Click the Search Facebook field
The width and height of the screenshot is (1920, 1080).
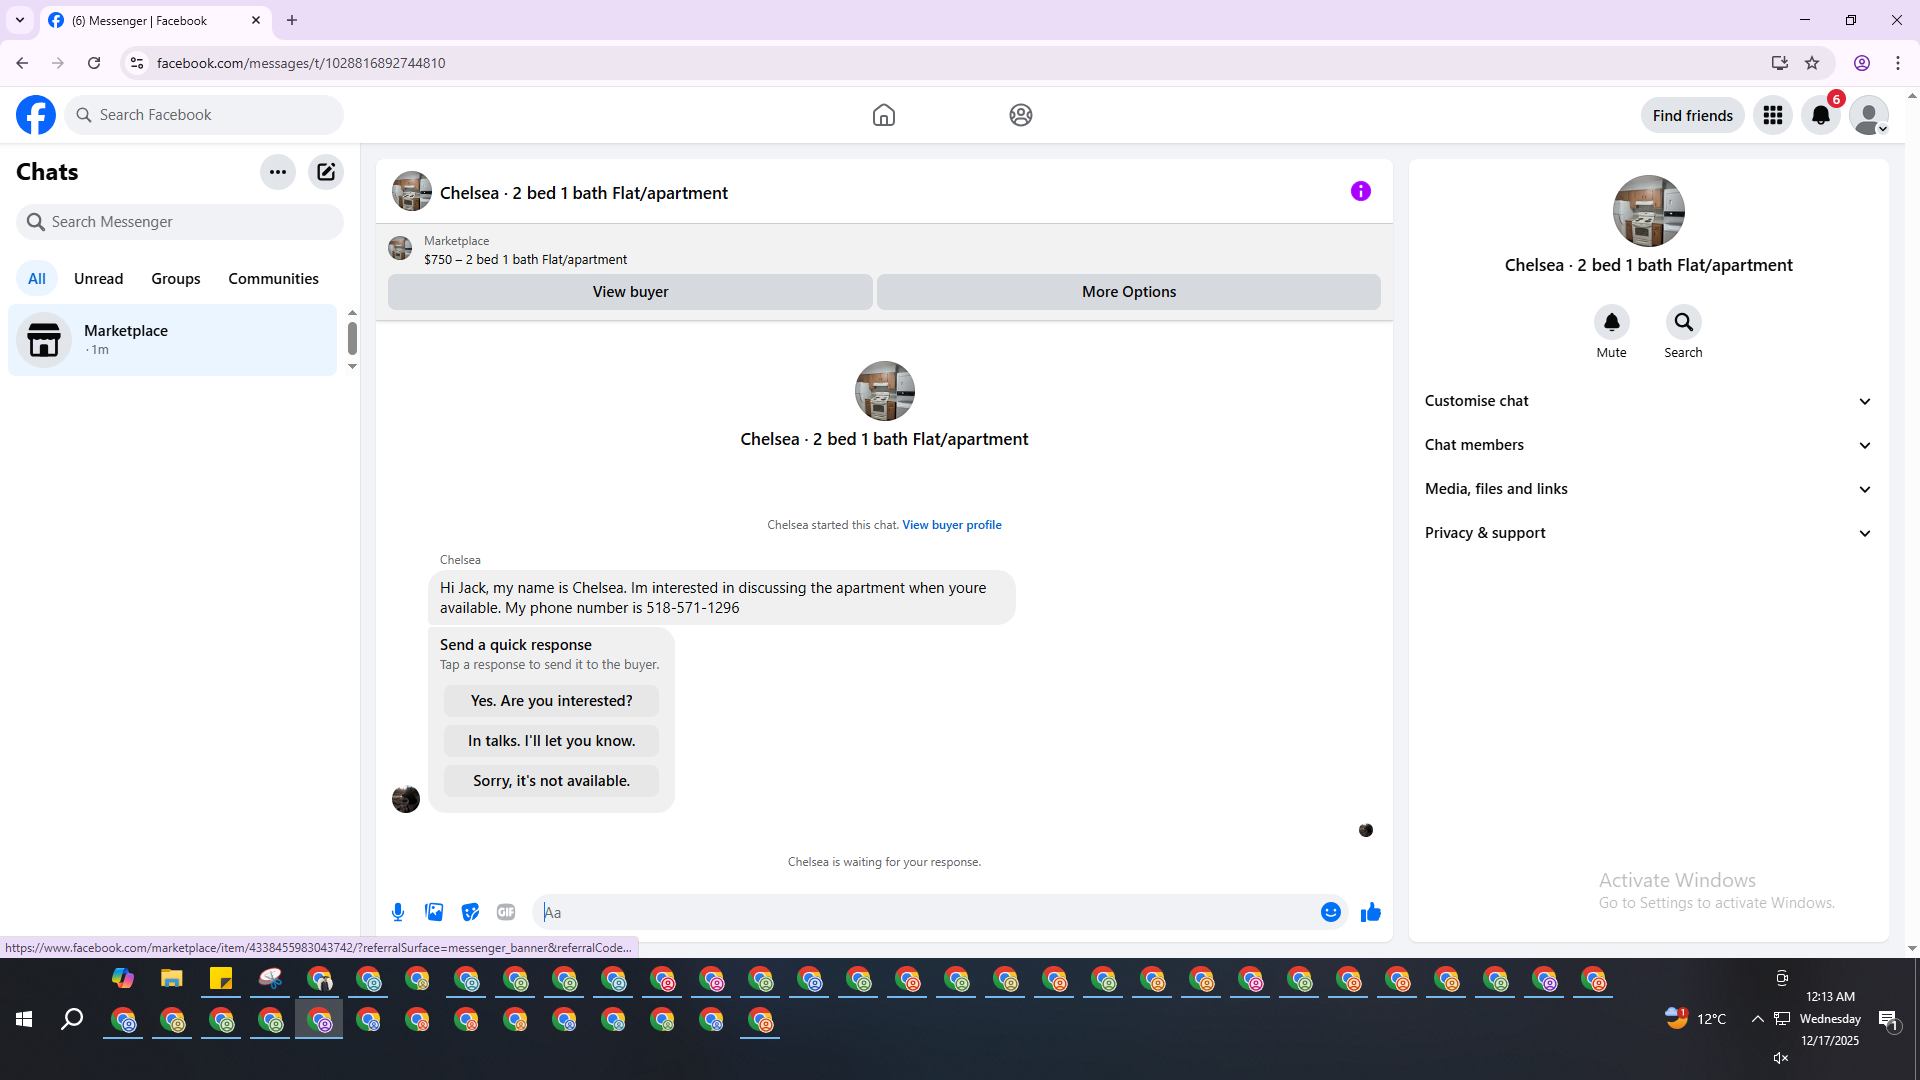pos(204,115)
